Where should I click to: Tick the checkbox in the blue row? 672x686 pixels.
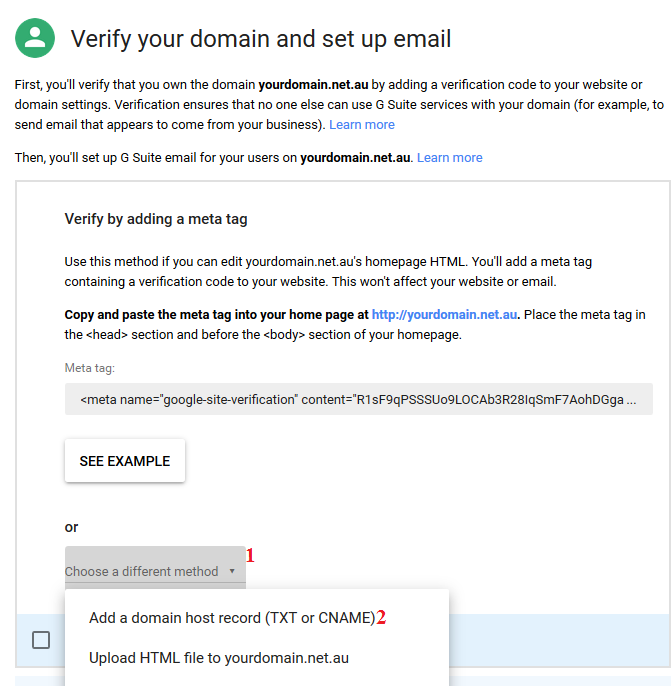point(41,640)
